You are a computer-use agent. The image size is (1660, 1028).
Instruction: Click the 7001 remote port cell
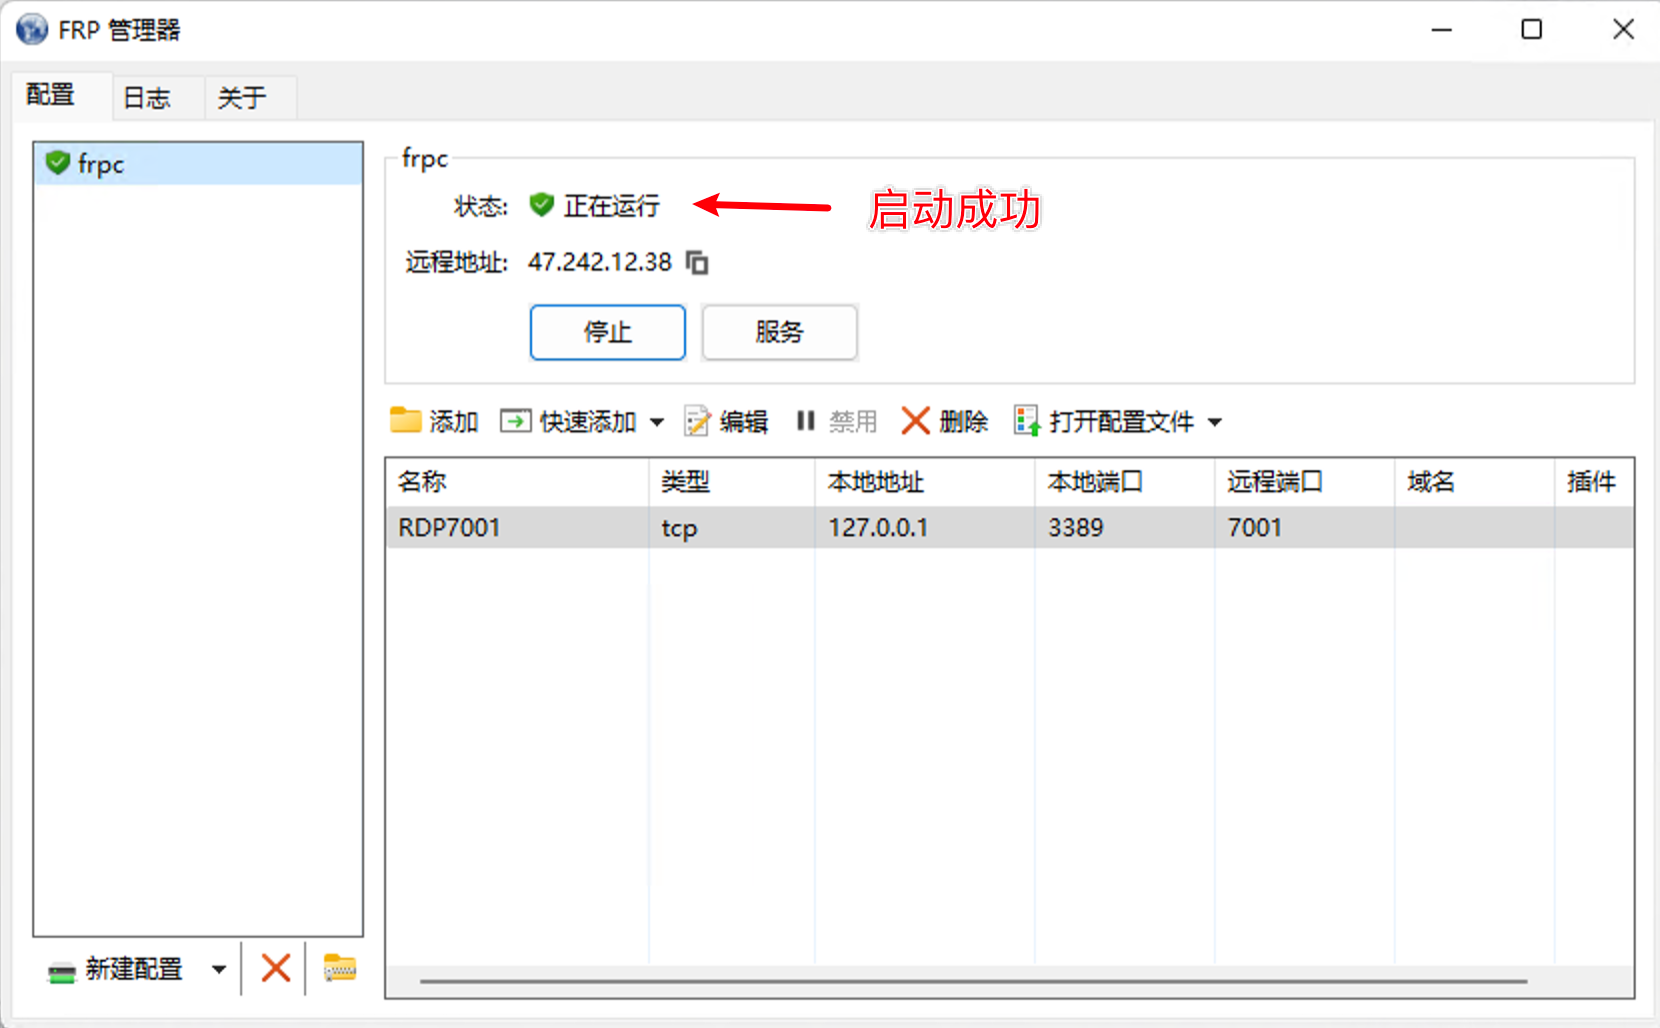tap(1305, 527)
